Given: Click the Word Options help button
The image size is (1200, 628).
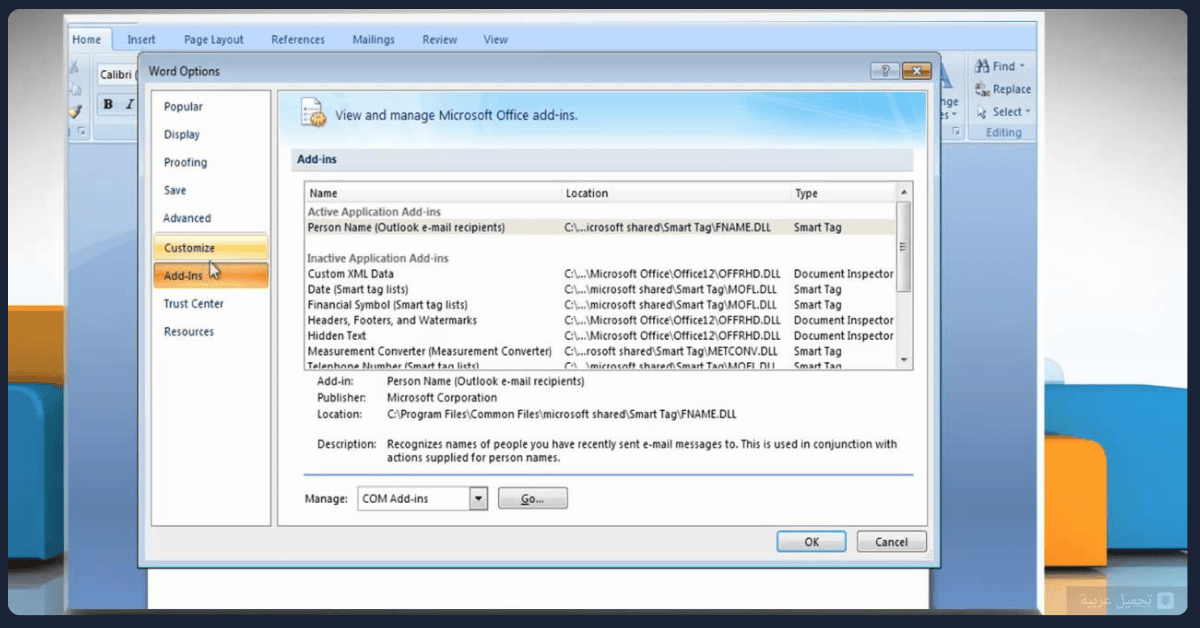Looking at the screenshot, I should [x=886, y=71].
